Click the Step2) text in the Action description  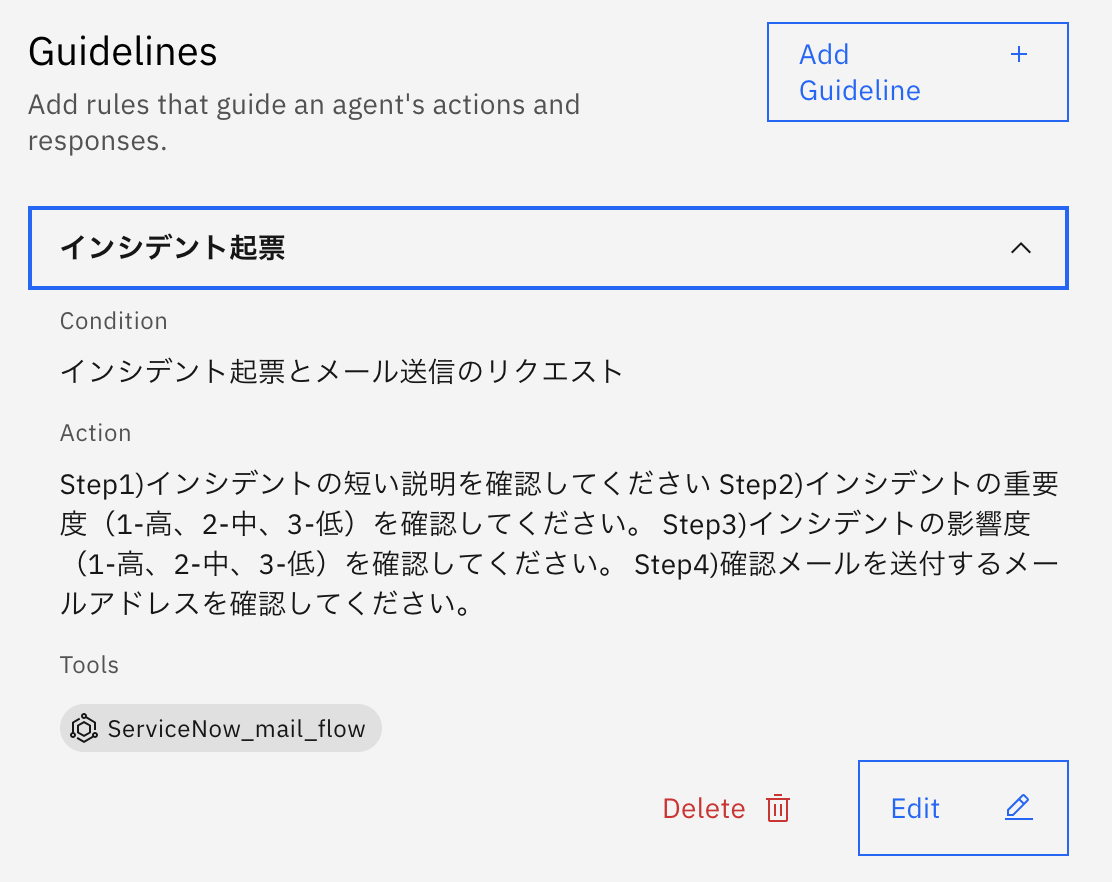click(762, 485)
